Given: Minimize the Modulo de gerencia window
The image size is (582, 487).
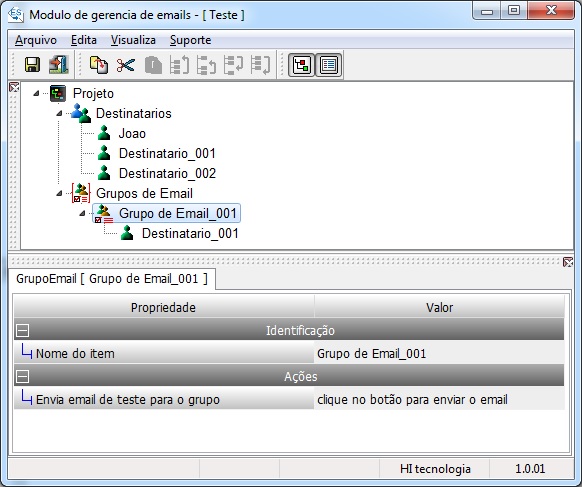Looking at the screenshot, I should click(x=487, y=10).
